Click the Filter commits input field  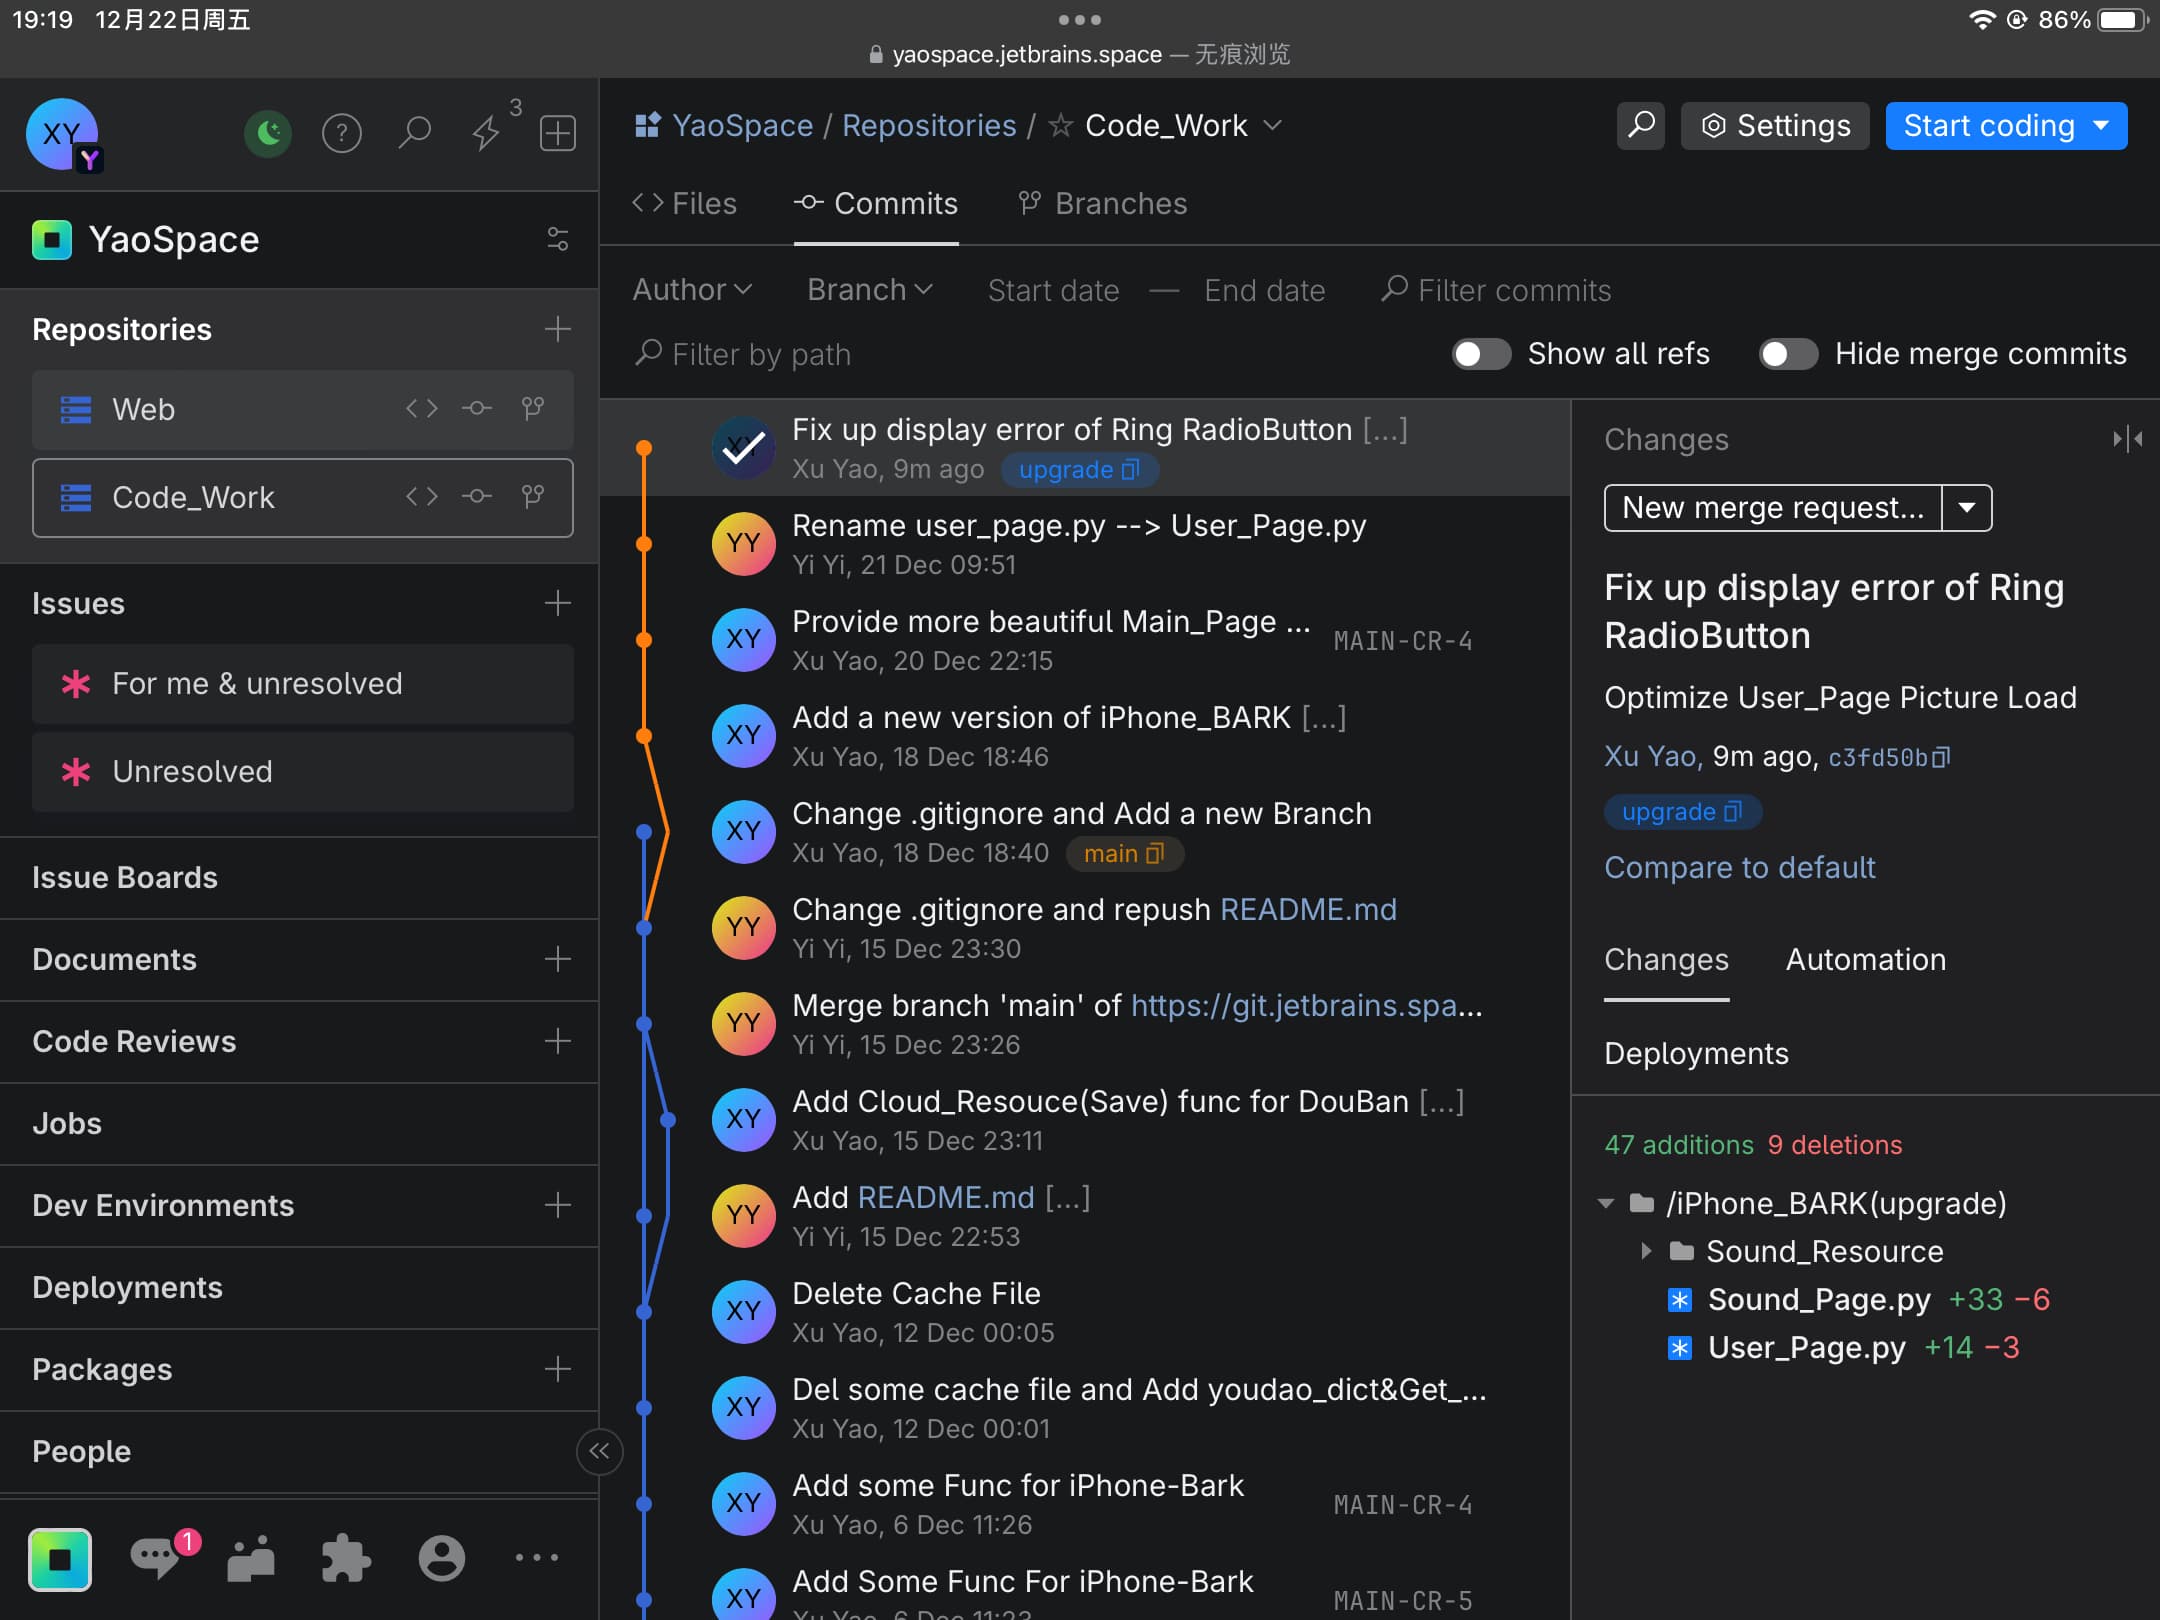click(1514, 291)
